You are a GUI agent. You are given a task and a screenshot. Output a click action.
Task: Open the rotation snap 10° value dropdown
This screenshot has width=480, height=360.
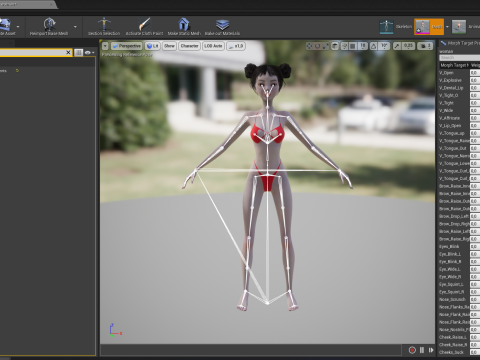point(384,46)
